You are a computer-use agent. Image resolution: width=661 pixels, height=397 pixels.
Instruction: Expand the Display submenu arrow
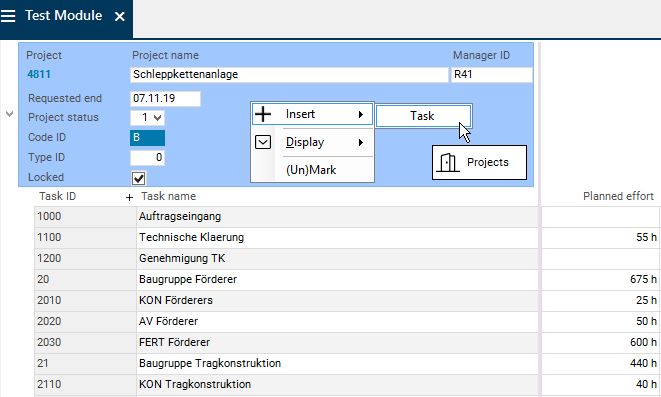click(x=361, y=142)
